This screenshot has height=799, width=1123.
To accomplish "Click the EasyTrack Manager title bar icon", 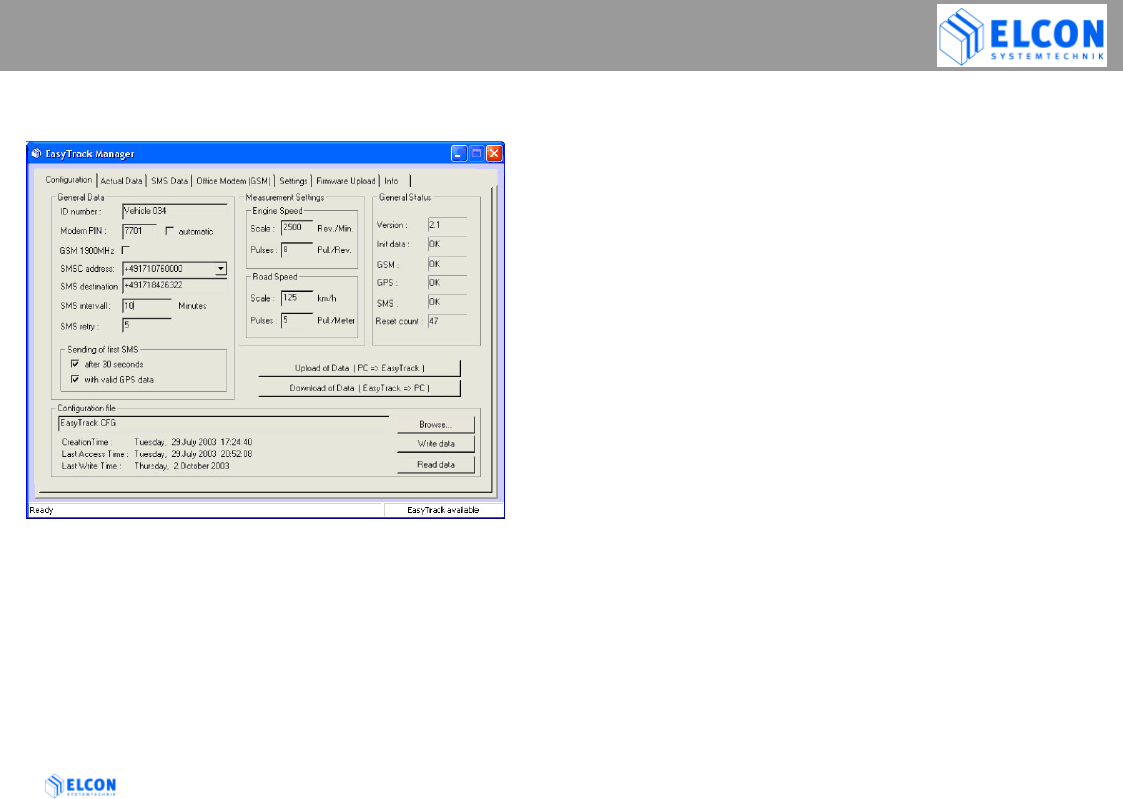I will pyautogui.click(x=37, y=153).
